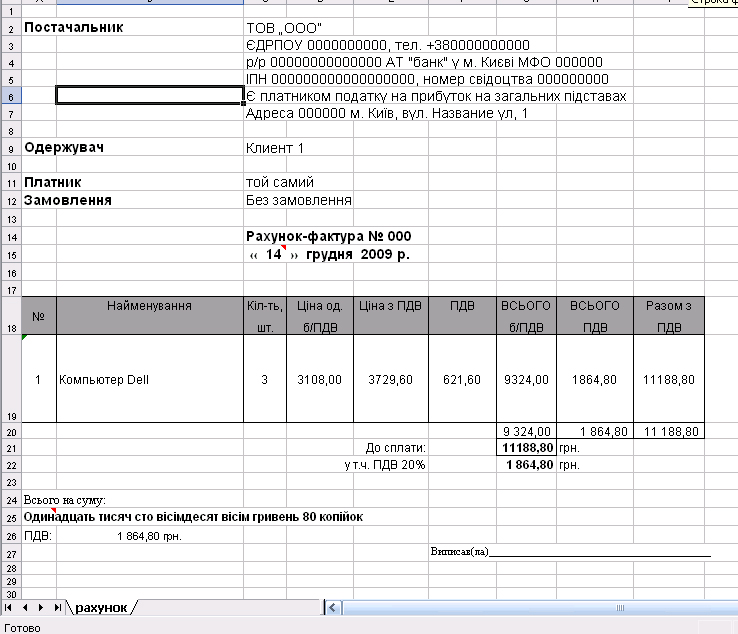The height and width of the screenshot is (634, 738).
Task: Select the date day cell '14'
Action: coord(273,254)
